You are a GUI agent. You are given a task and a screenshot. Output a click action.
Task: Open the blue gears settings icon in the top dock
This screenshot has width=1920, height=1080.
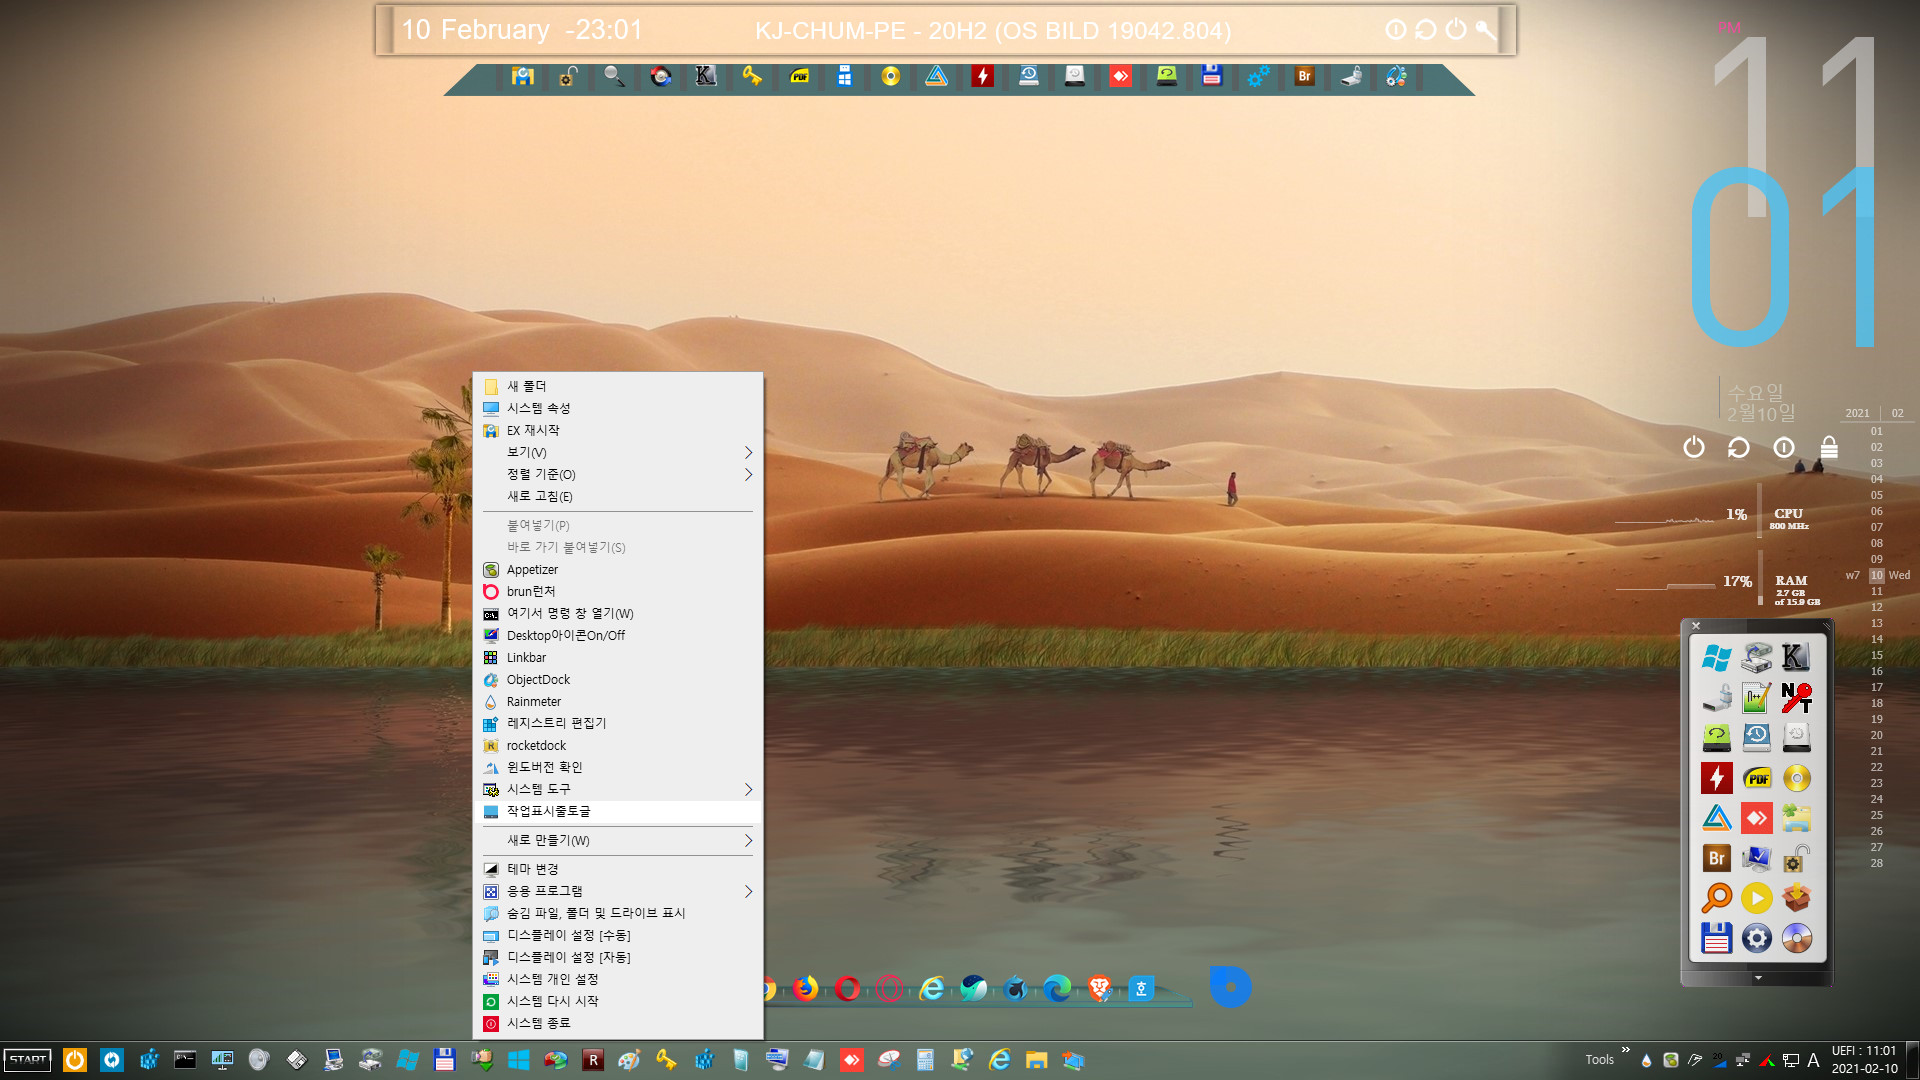pos(1258,76)
